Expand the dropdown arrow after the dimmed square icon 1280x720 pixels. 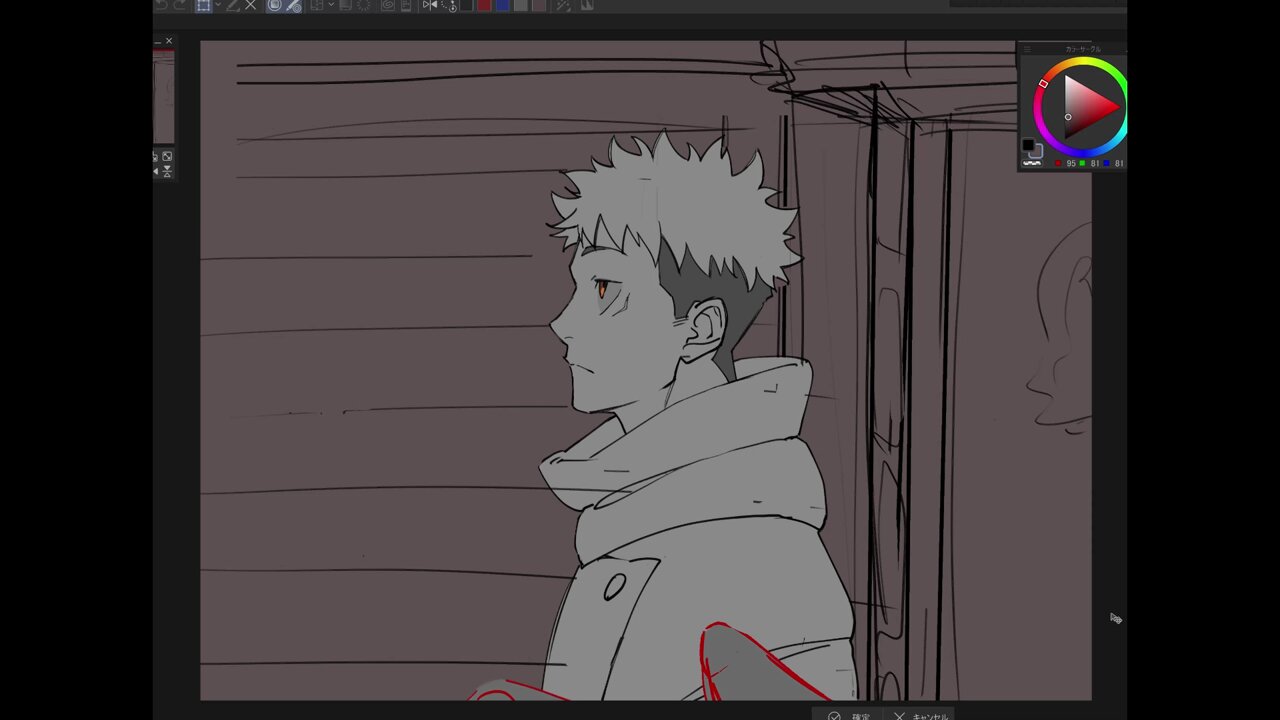[331, 5]
